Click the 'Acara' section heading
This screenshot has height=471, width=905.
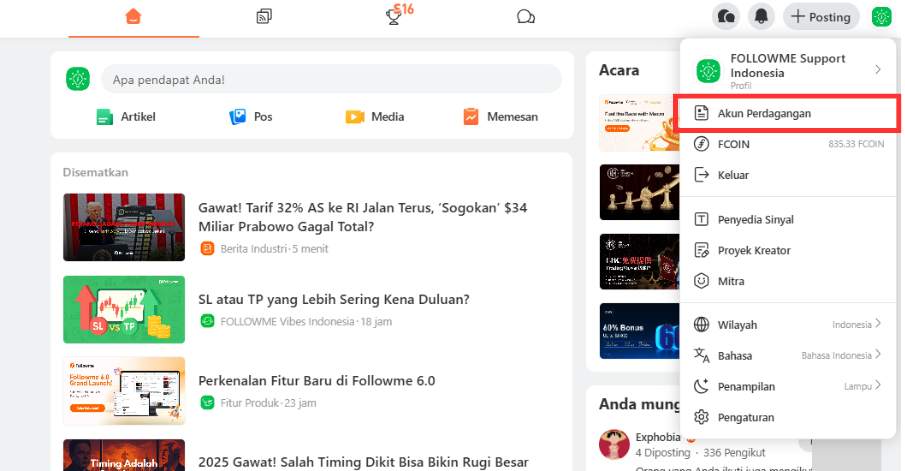coord(619,70)
